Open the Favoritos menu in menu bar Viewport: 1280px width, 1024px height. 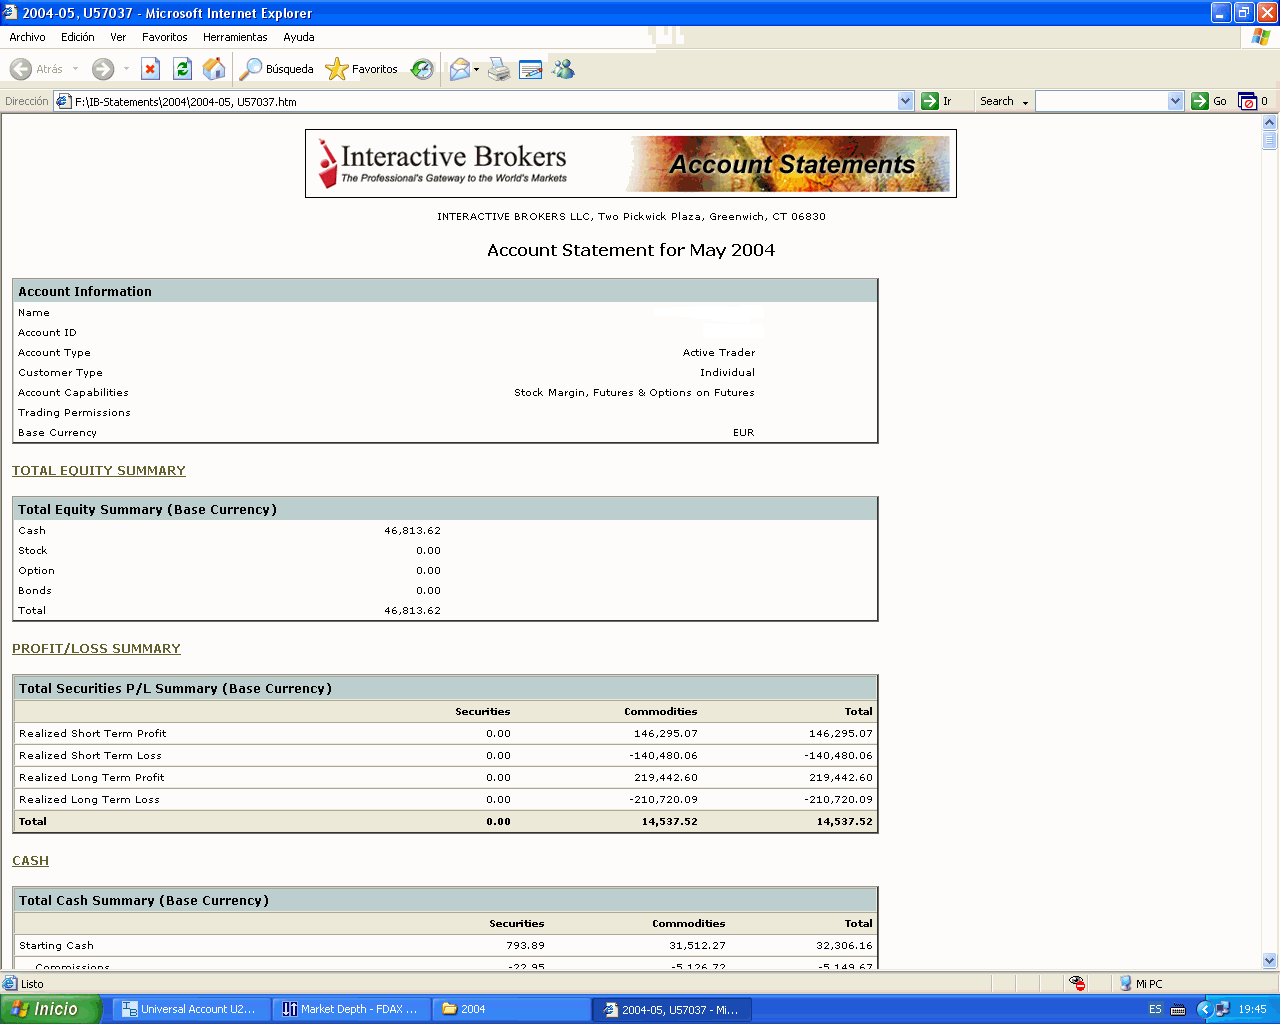click(165, 37)
